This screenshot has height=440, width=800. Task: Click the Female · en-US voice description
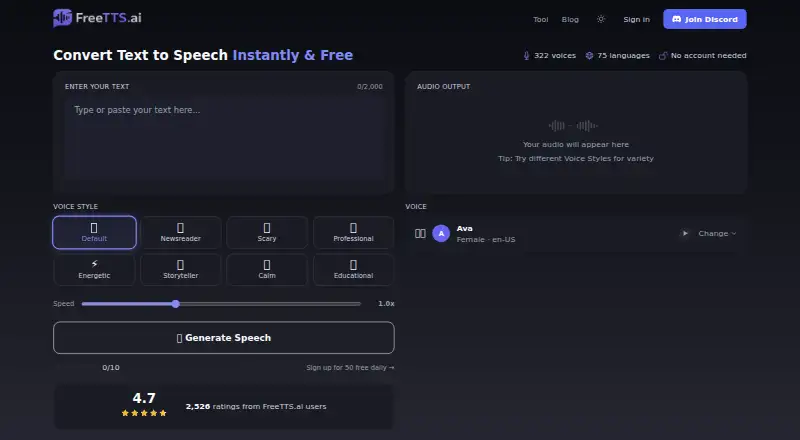coord(486,239)
